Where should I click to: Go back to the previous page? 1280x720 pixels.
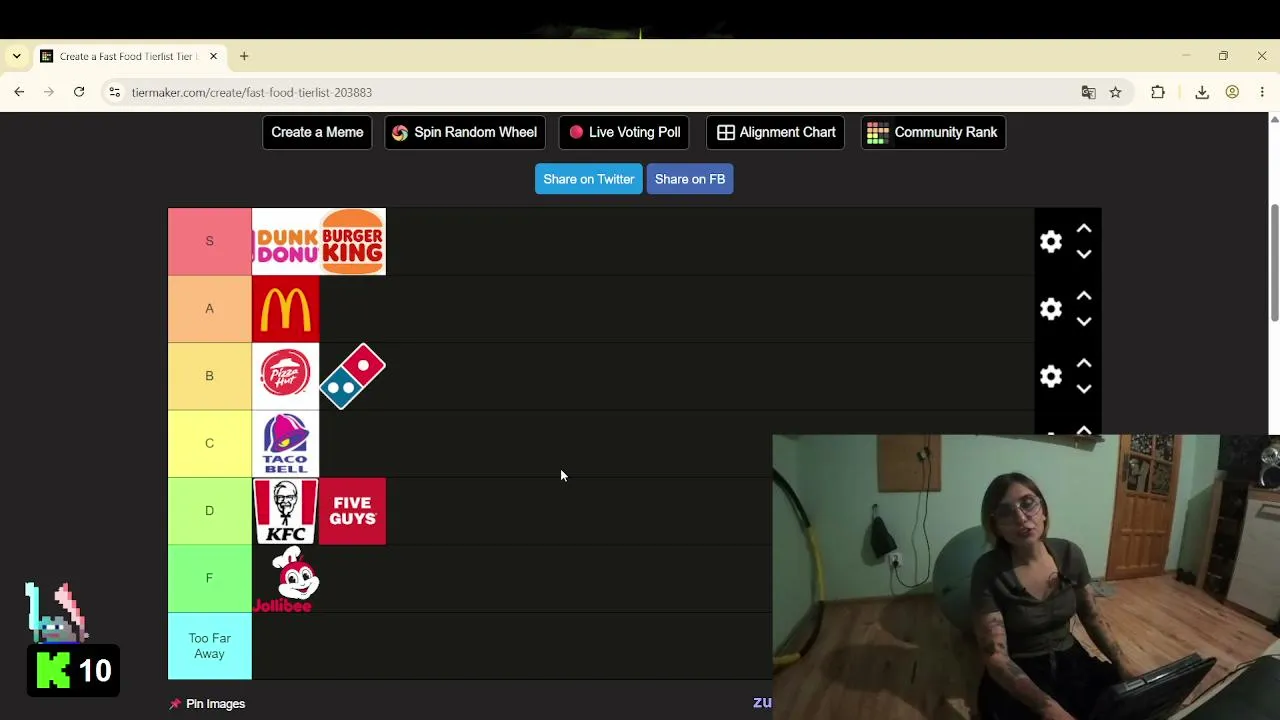coord(19,92)
